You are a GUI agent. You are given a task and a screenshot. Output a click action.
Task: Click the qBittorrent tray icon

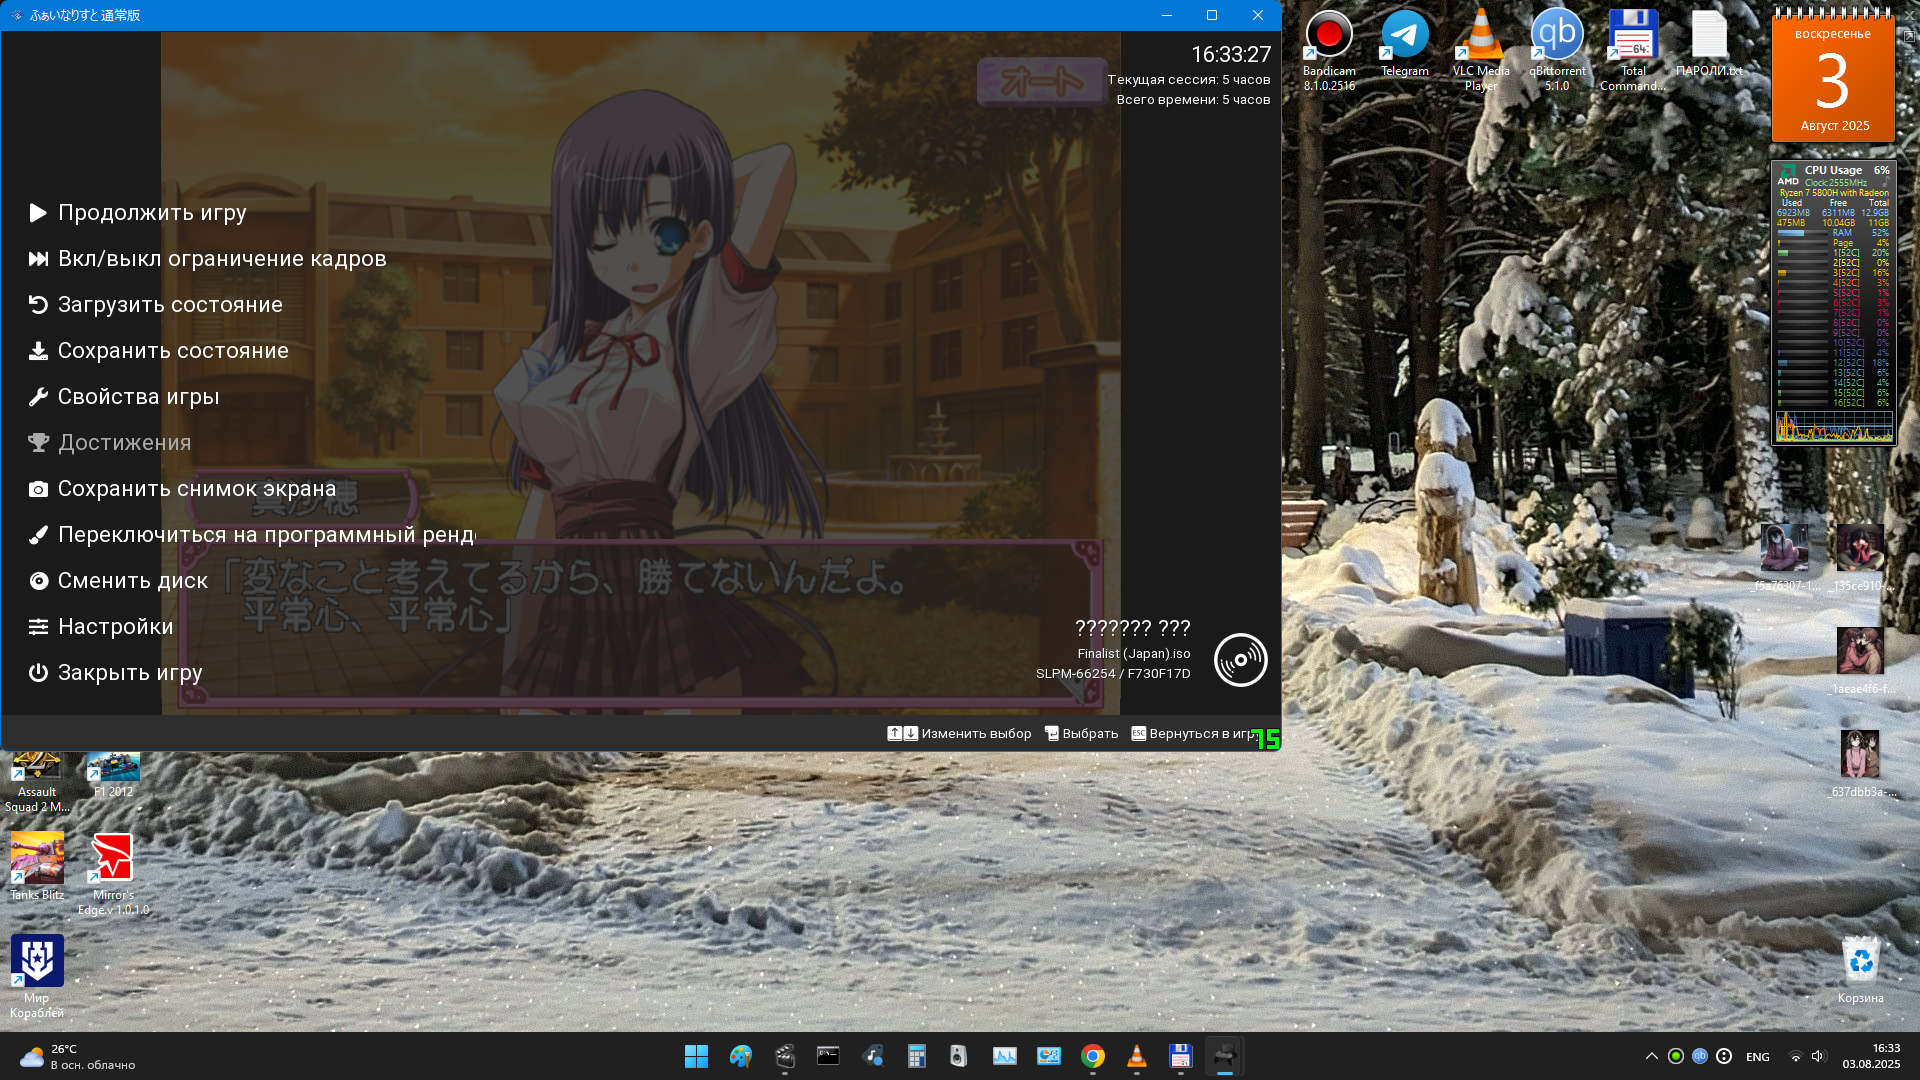(1699, 1056)
